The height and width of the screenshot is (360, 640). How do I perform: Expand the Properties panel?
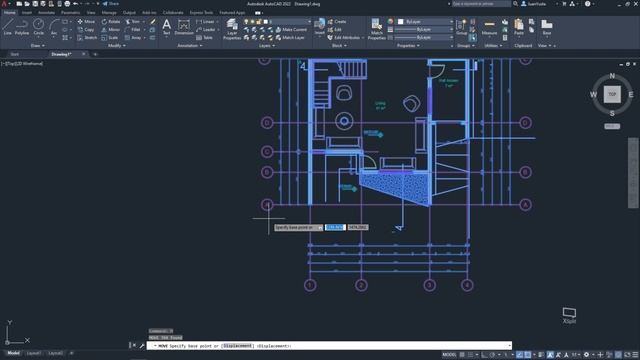[408, 46]
